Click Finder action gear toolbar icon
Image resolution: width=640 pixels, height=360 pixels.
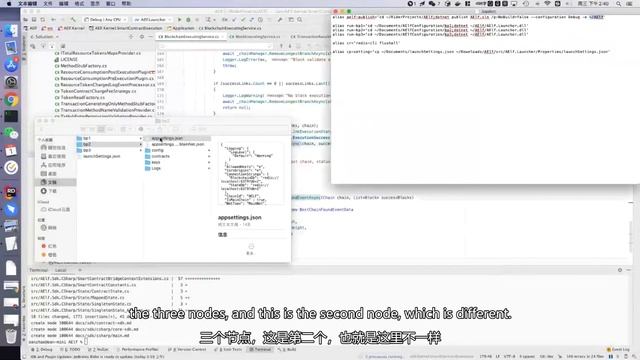pos(142,129)
